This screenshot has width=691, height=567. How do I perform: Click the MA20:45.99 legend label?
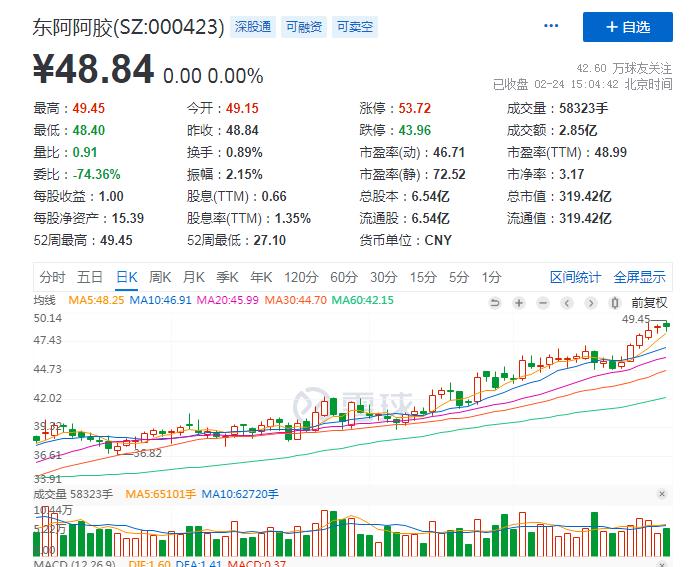[228, 300]
